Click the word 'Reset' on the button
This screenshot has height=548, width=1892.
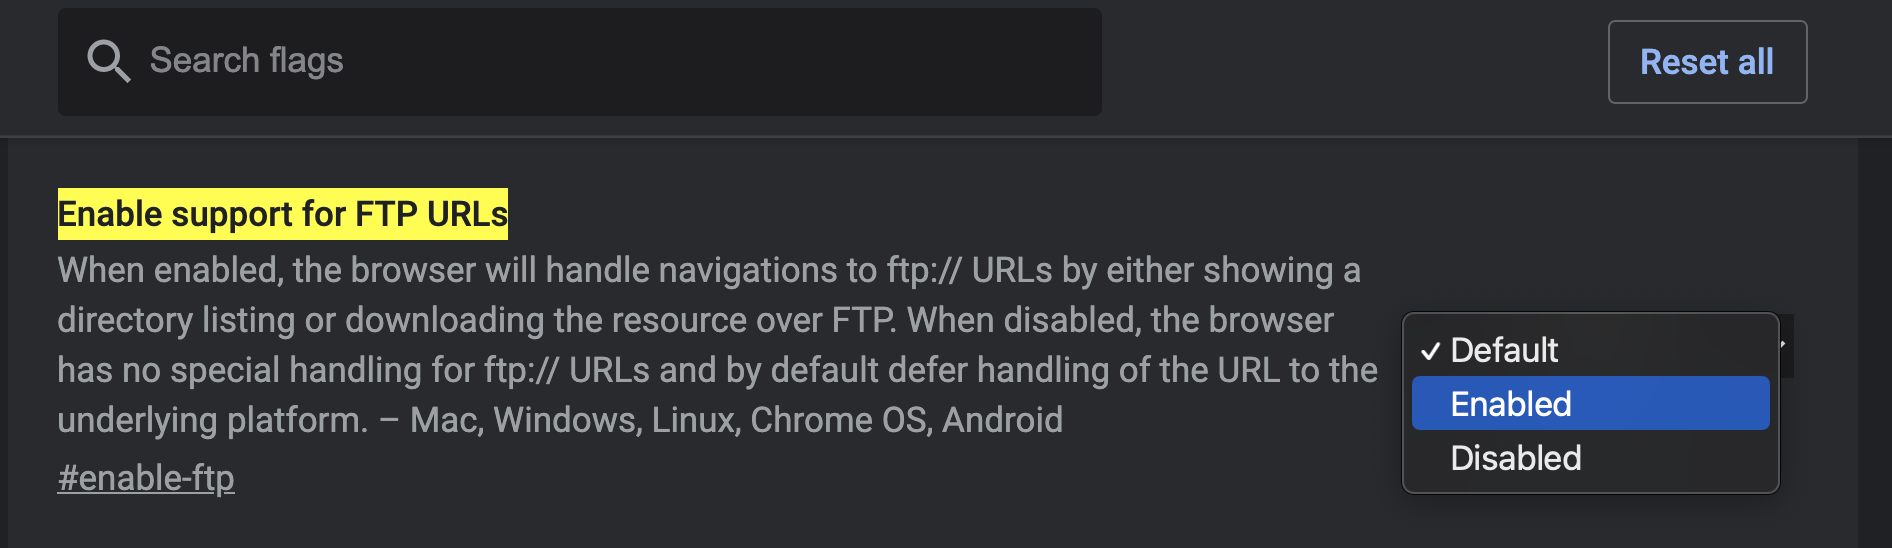[1685, 62]
